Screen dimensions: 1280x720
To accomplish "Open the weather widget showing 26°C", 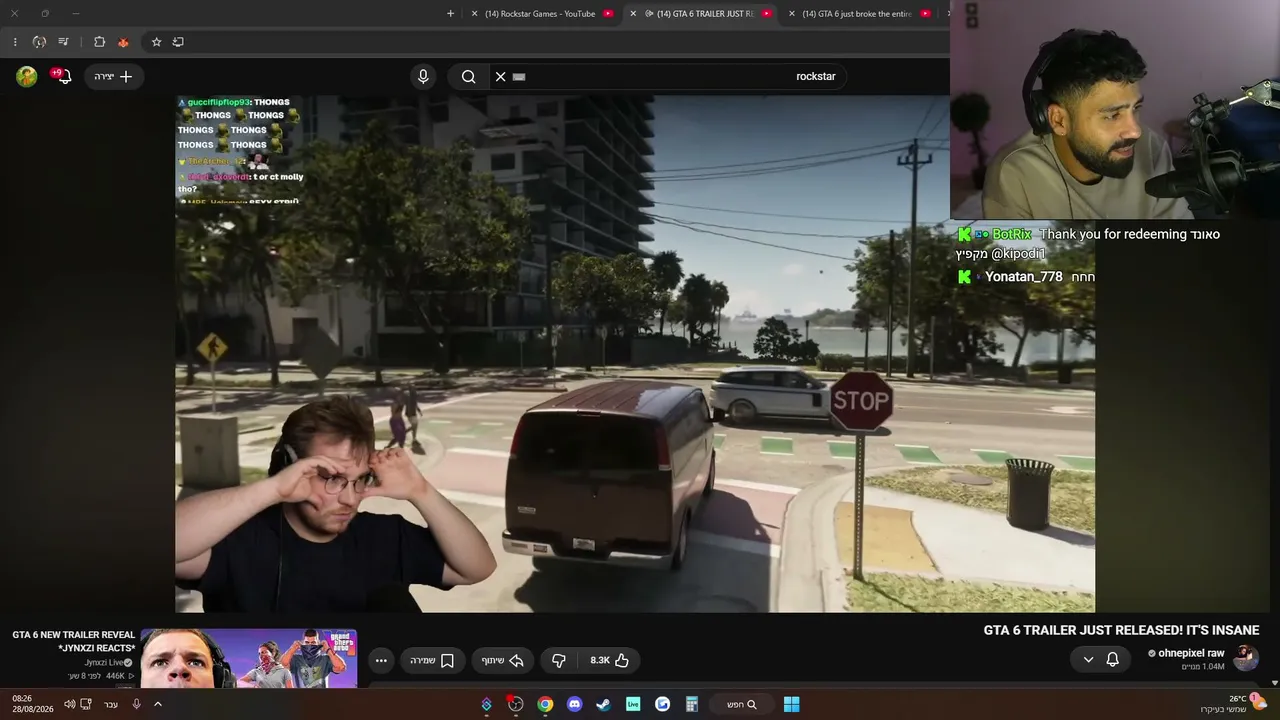I will (x=1234, y=704).
